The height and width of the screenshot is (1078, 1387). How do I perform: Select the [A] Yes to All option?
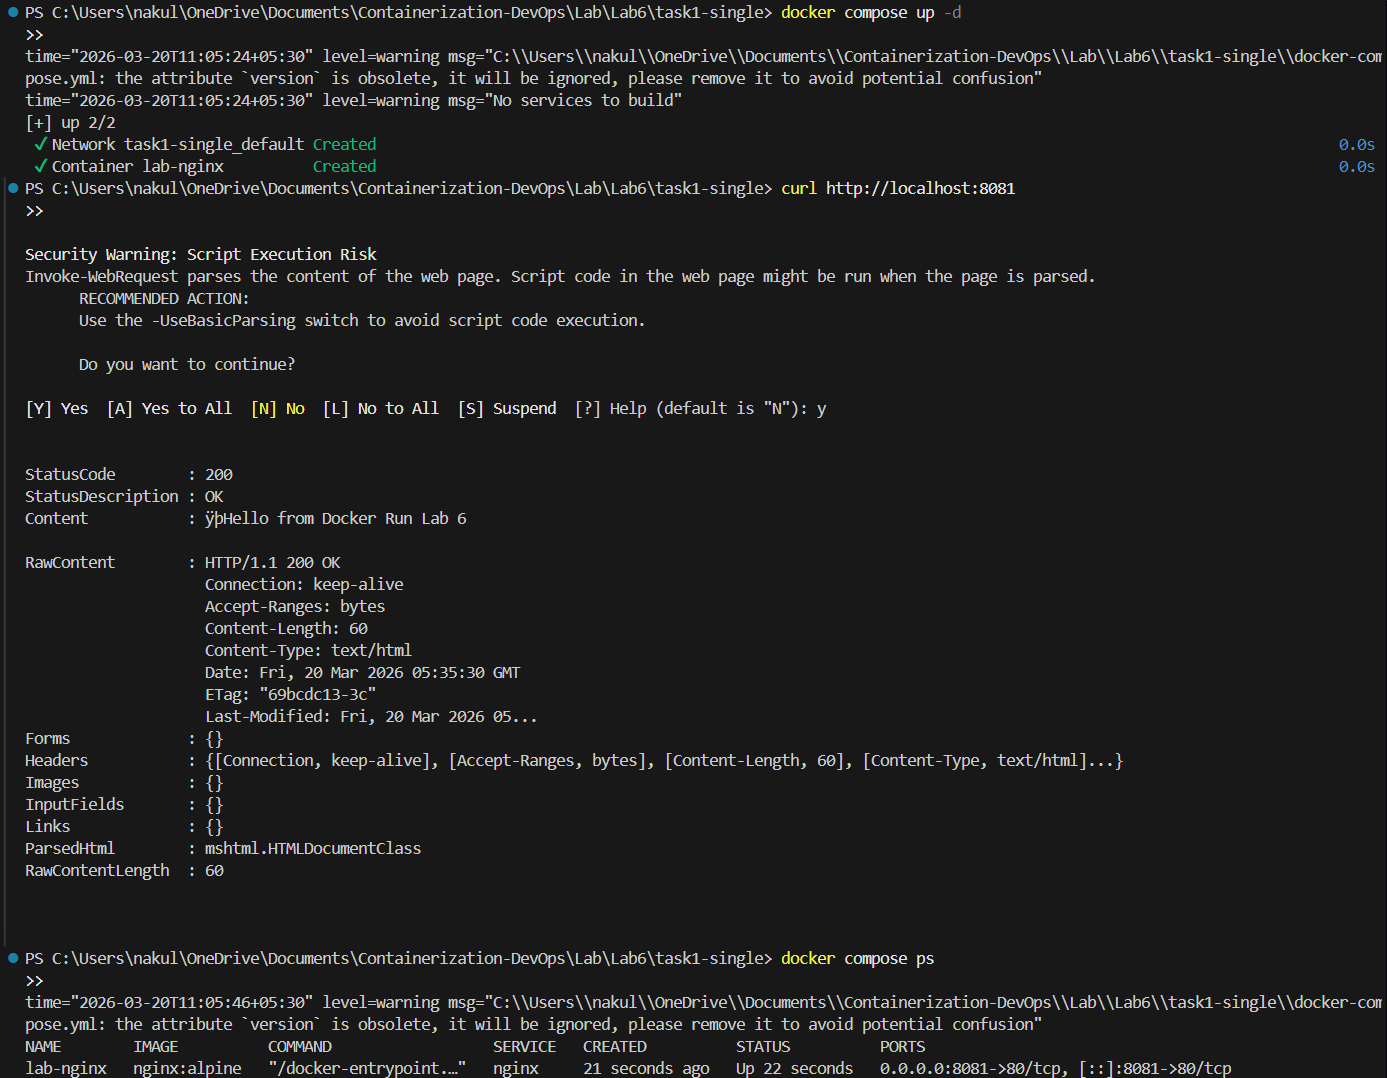169,408
